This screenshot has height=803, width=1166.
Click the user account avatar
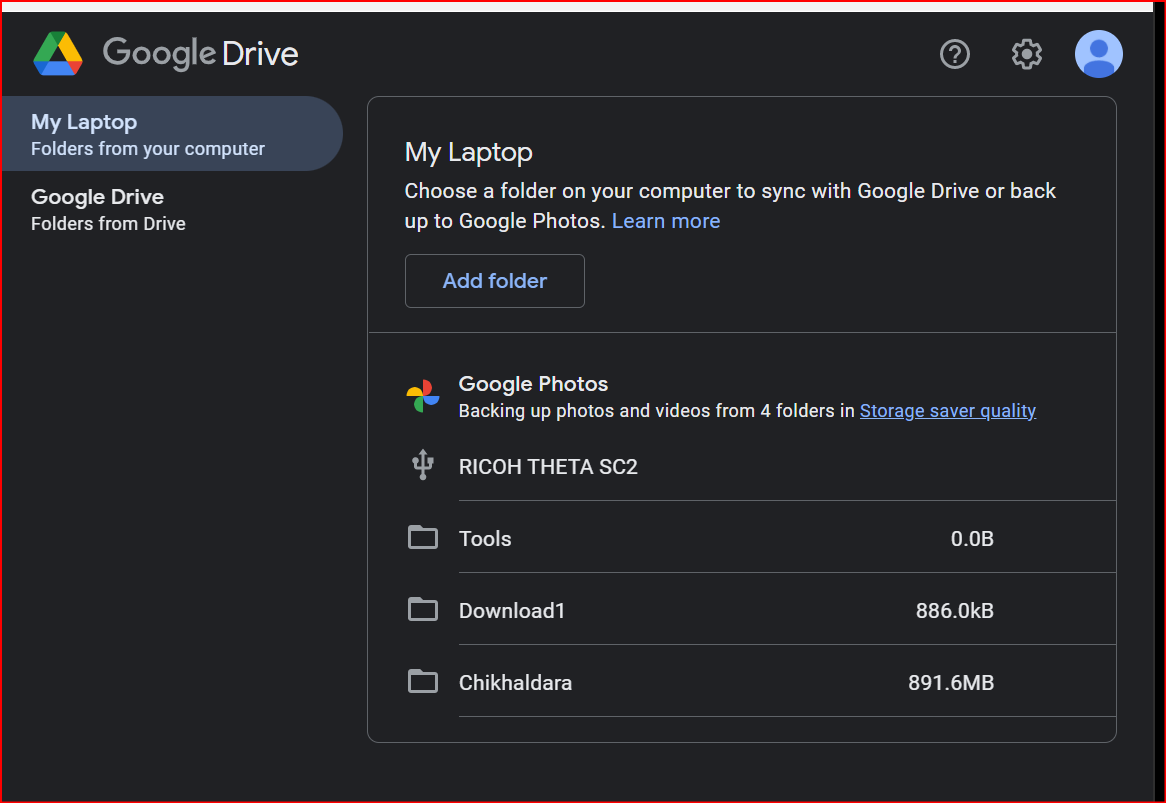pos(1098,54)
